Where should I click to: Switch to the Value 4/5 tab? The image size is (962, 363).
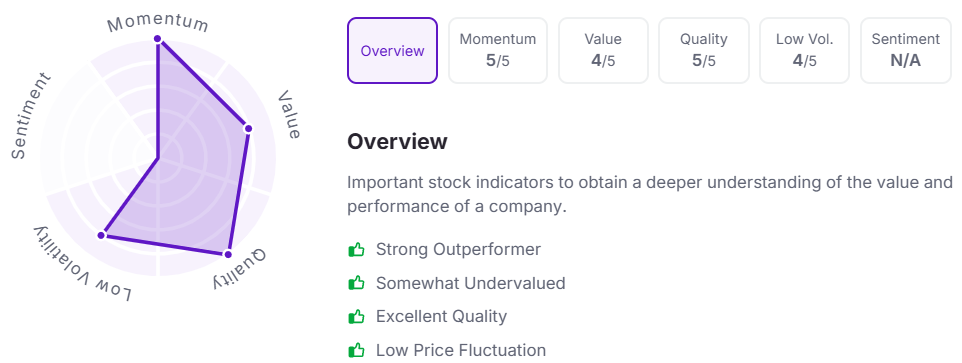coord(603,50)
